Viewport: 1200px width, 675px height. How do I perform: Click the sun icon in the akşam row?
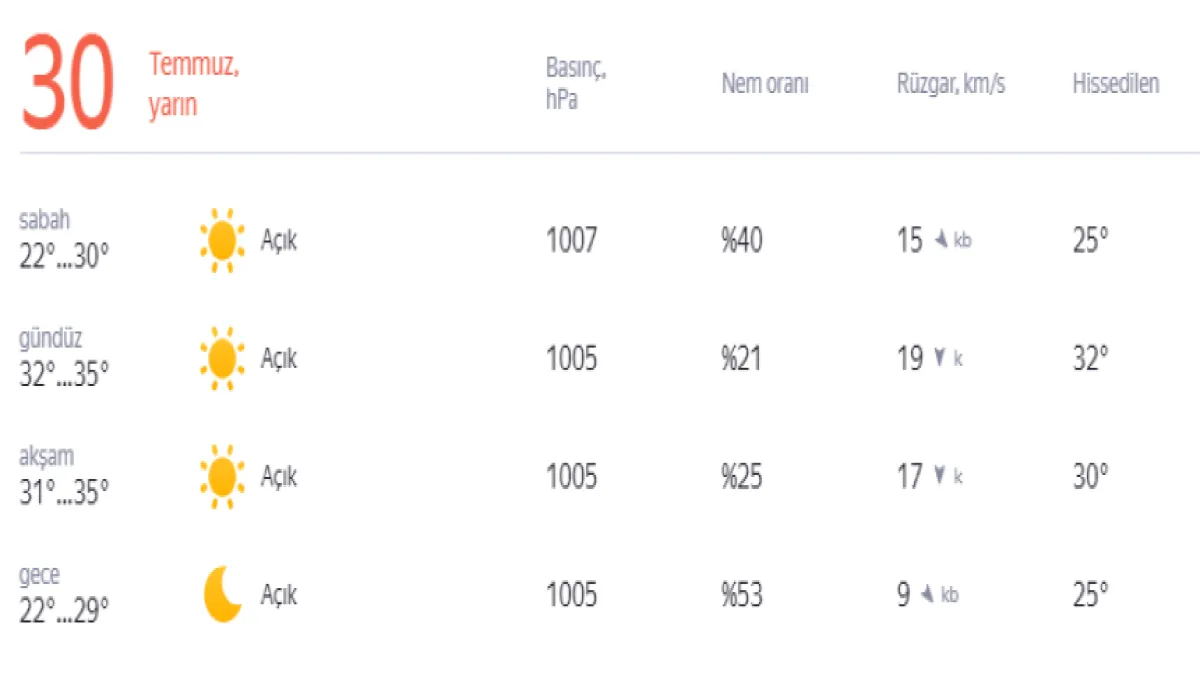tap(221, 477)
